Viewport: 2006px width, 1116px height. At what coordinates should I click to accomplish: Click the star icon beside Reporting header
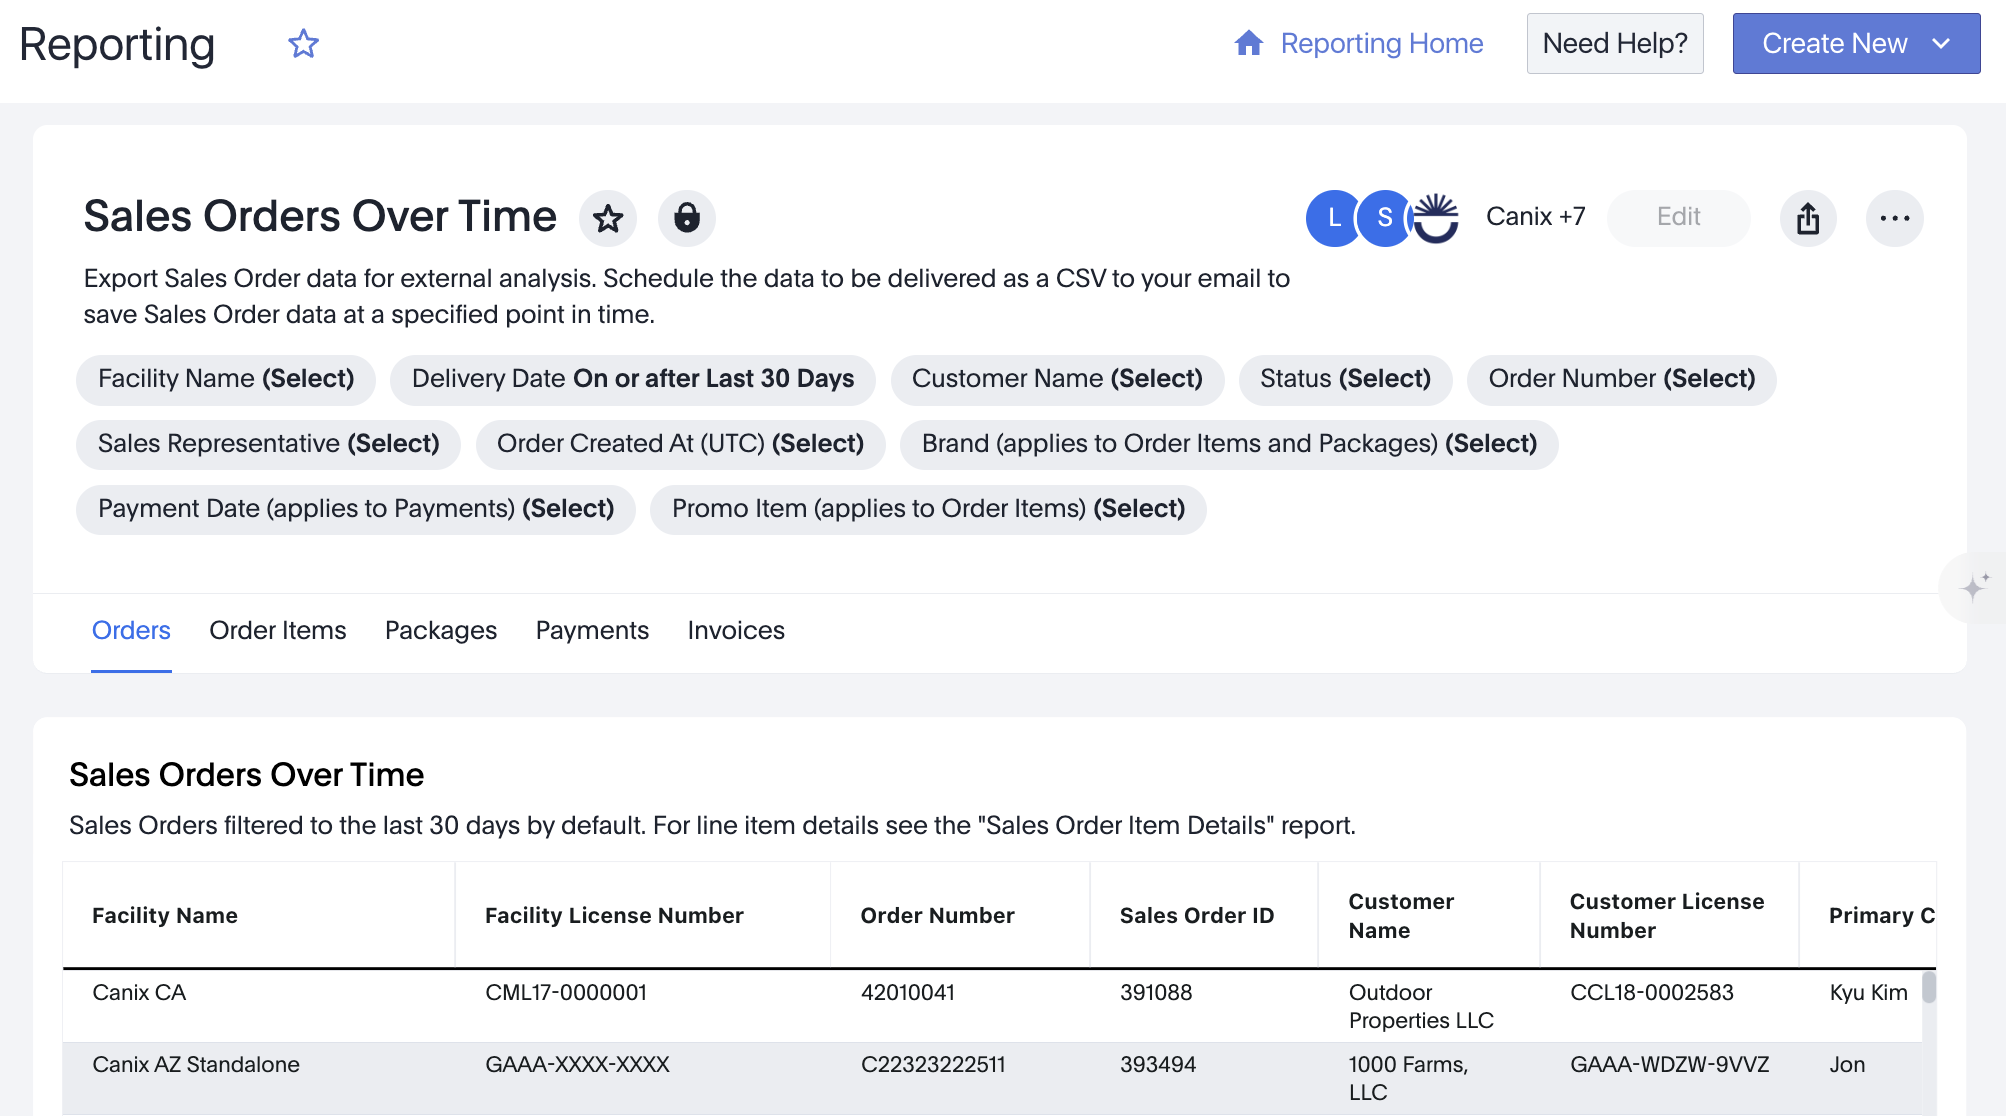pos(303,44)
